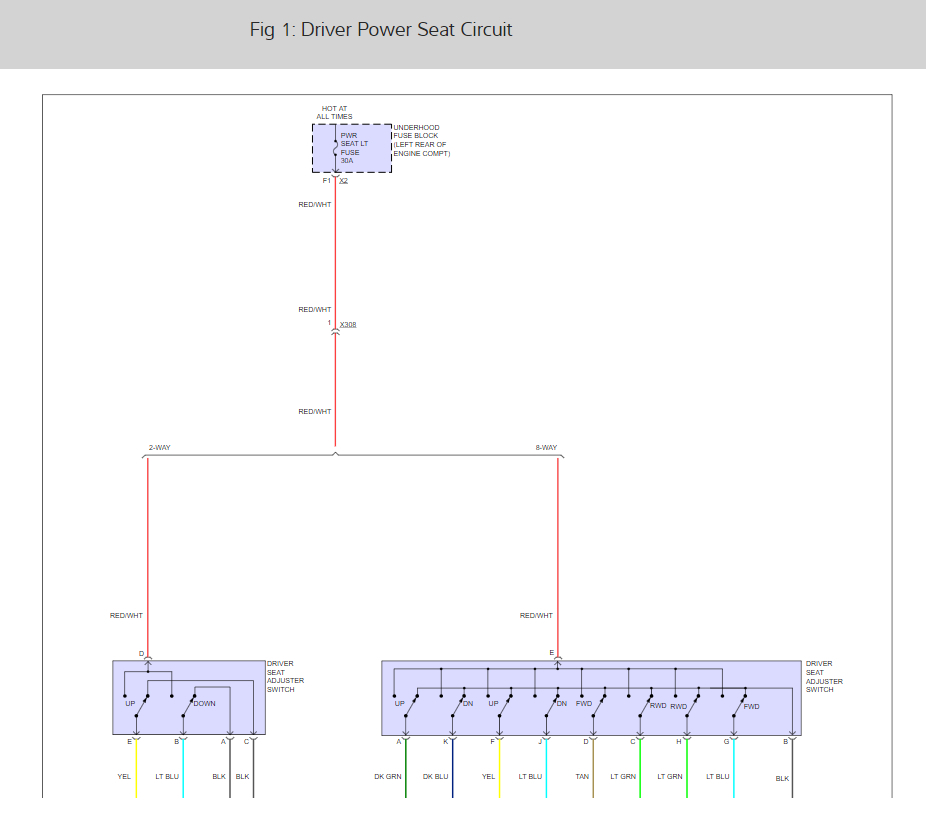
Task: Click the DN switch above terminal K
Action: pos(458,705)
